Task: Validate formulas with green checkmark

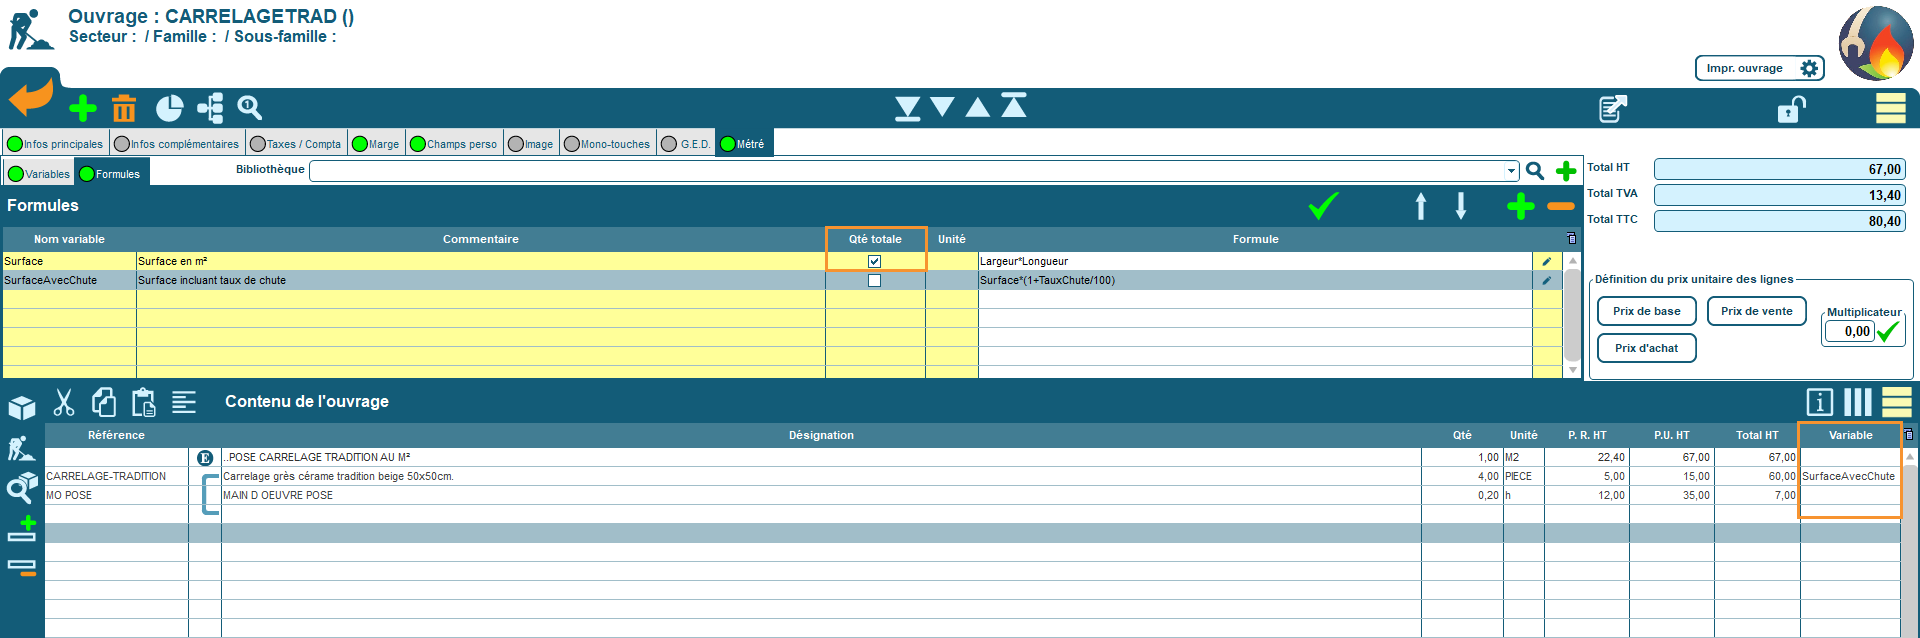Action: (x=1323, y=206)
